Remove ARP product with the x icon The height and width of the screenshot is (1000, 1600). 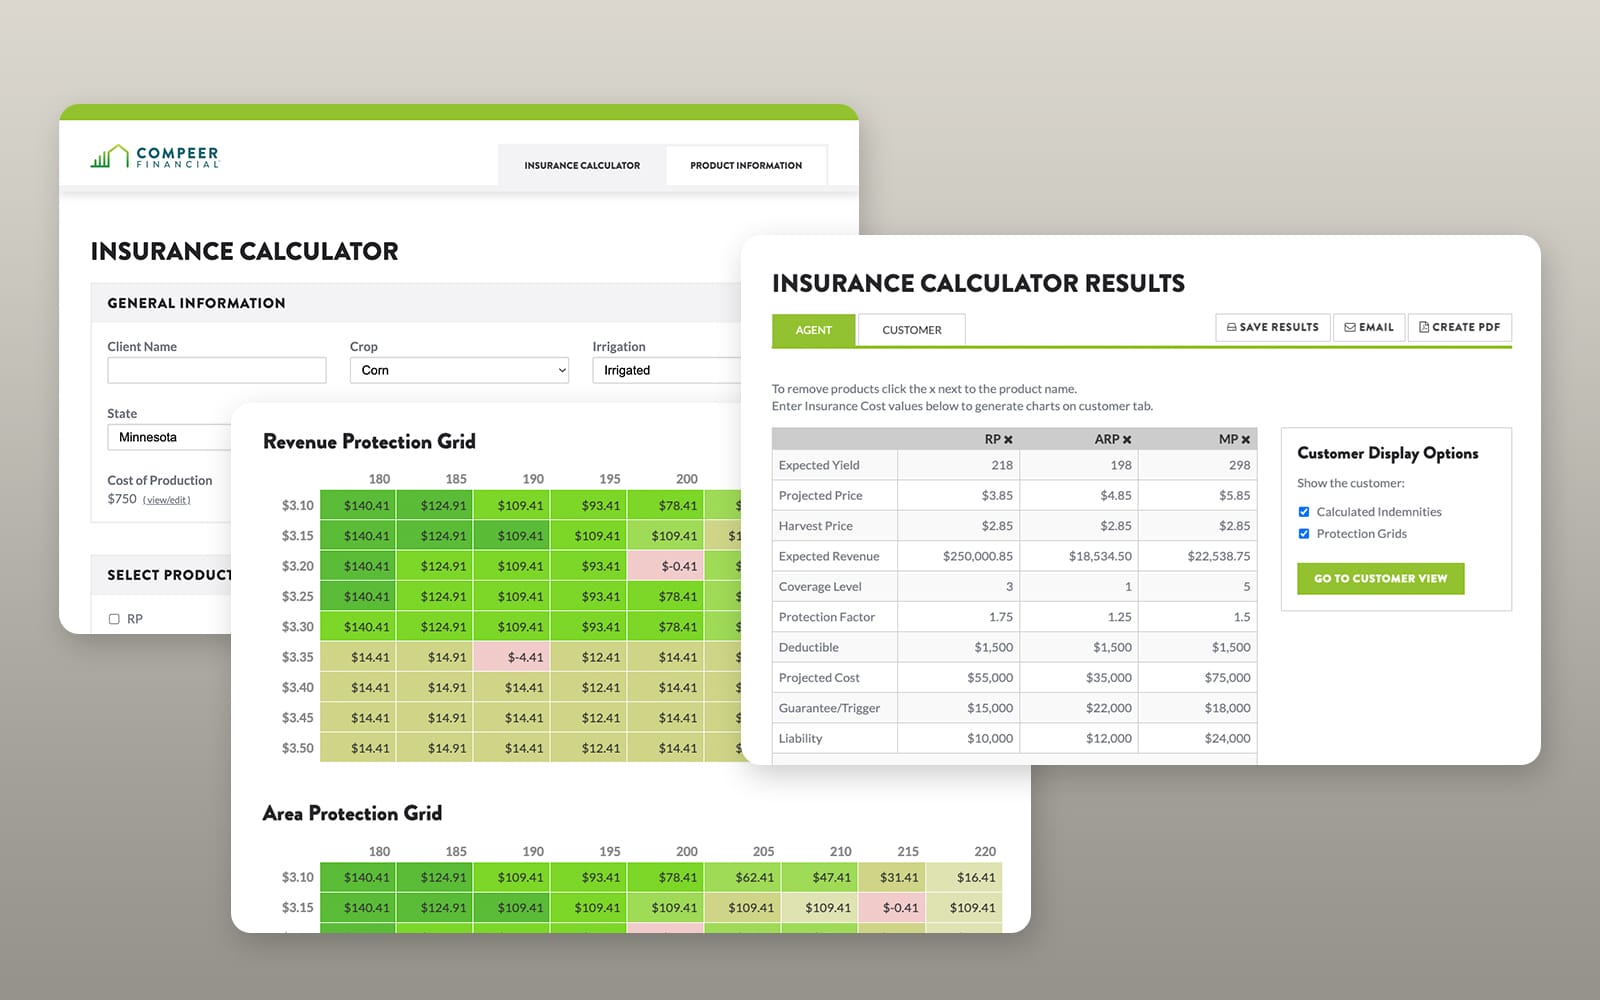coord(1127,440)
